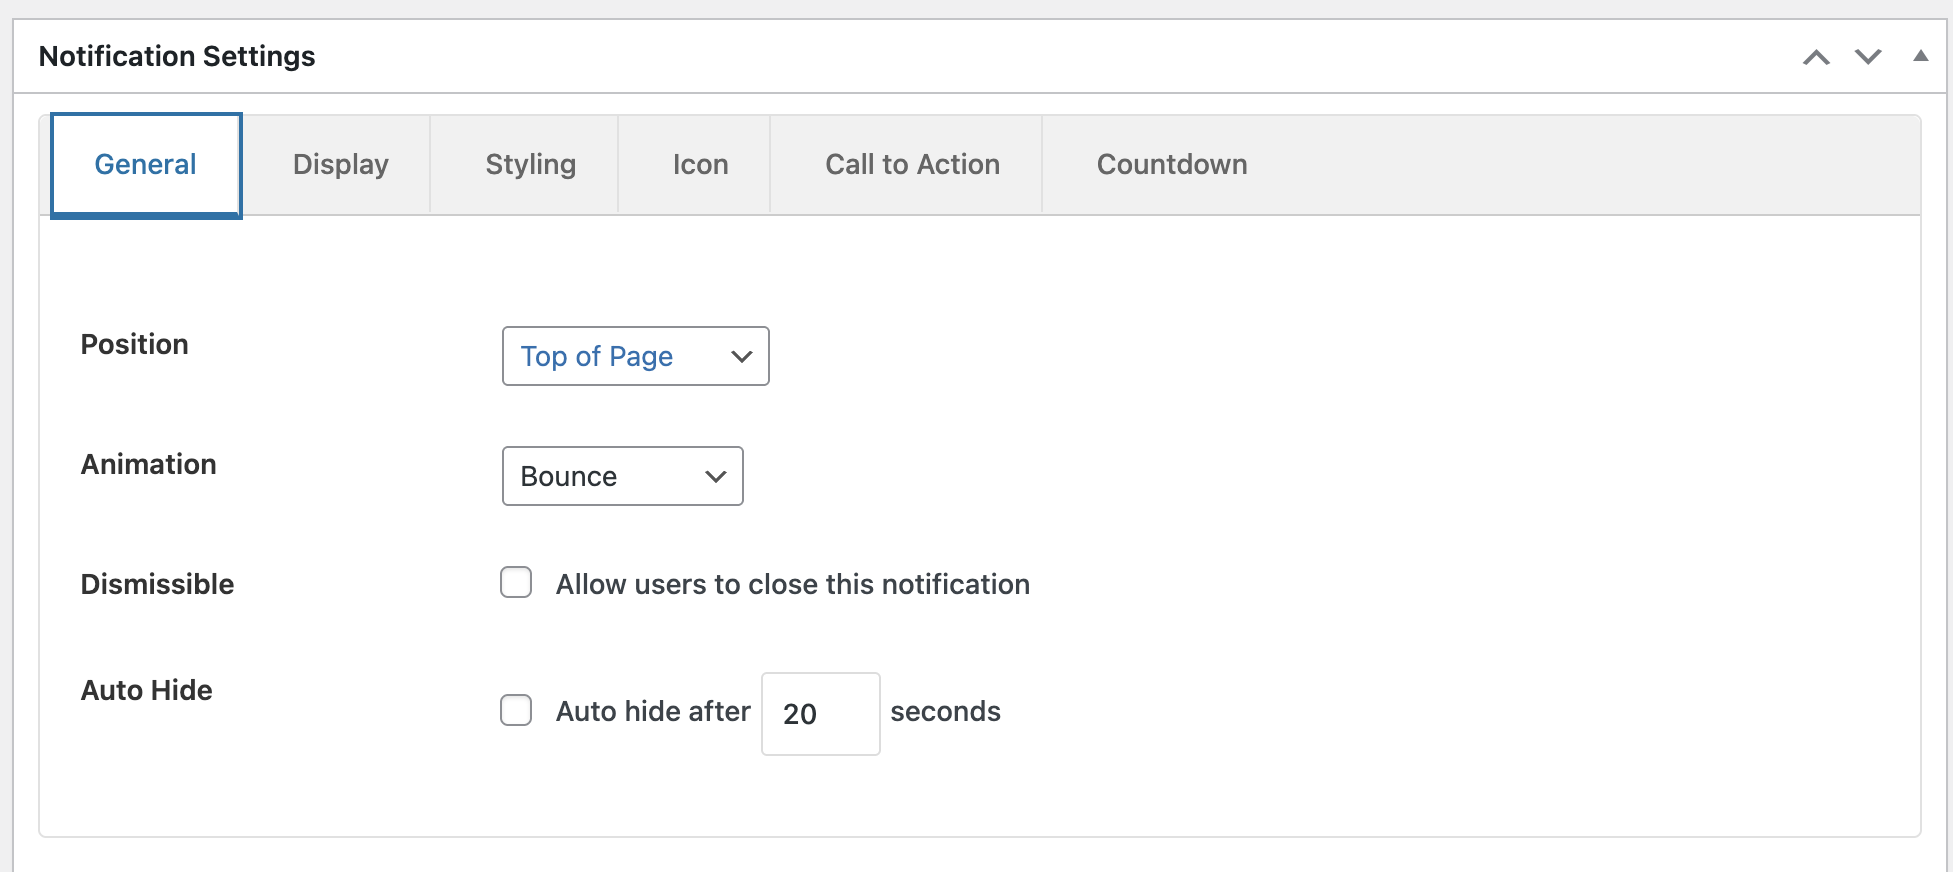
Task: Enable Allow users to close notification
Action: coord(516,582)
